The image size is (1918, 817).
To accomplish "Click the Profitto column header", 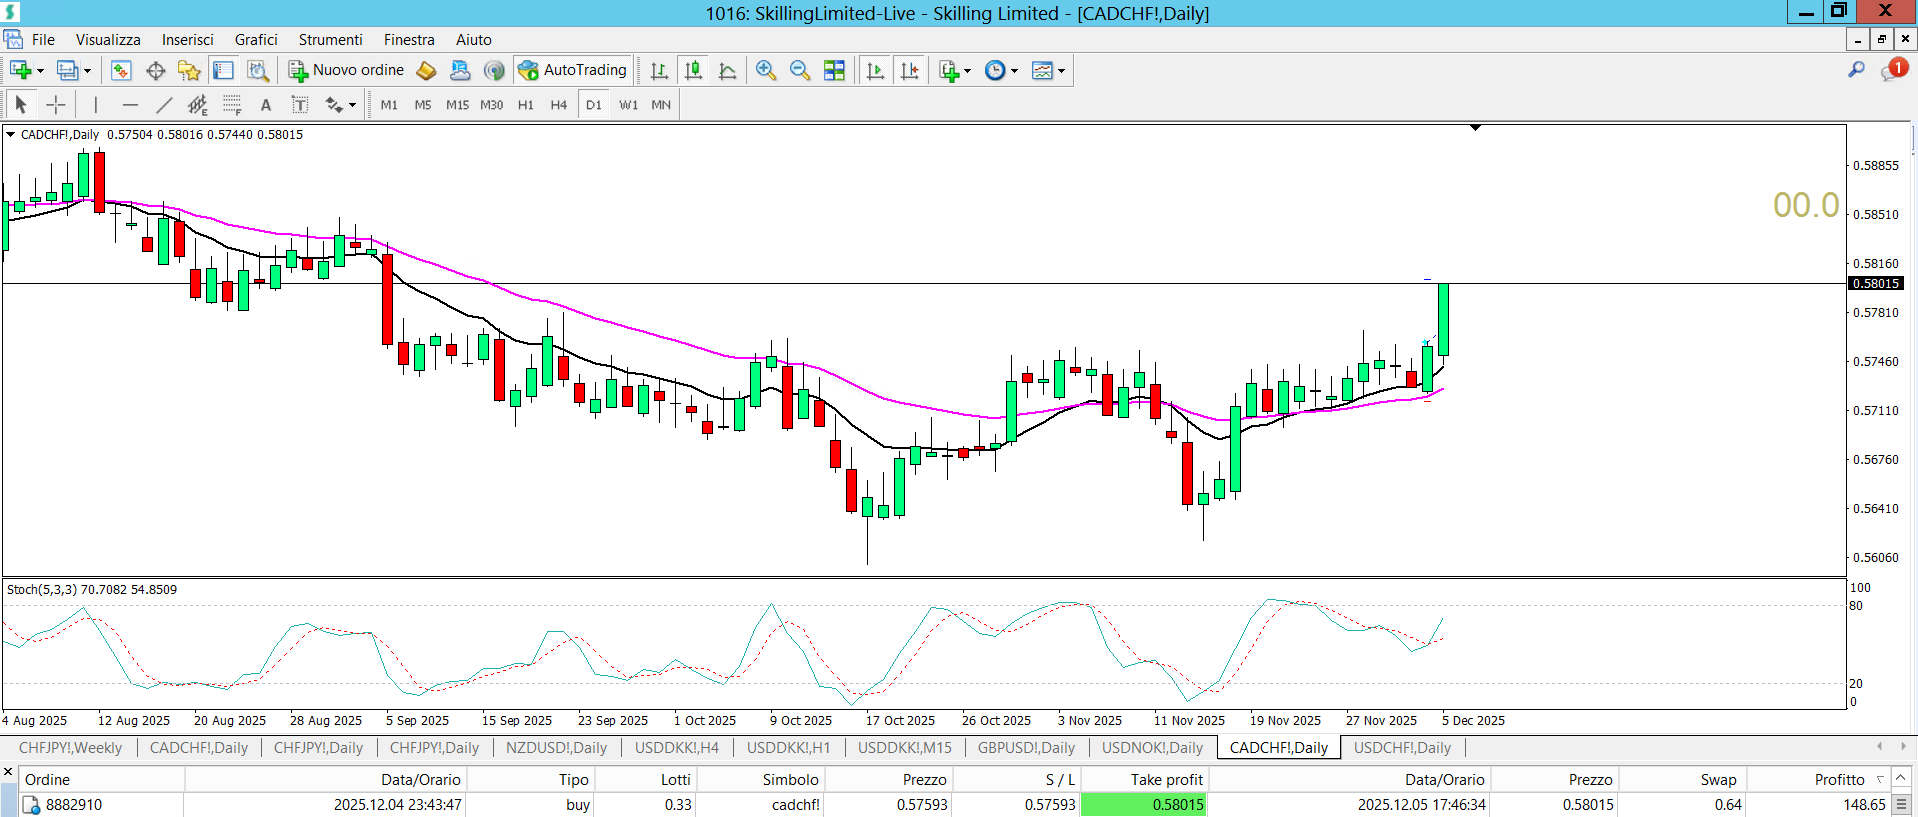I will pos(1839,779).
